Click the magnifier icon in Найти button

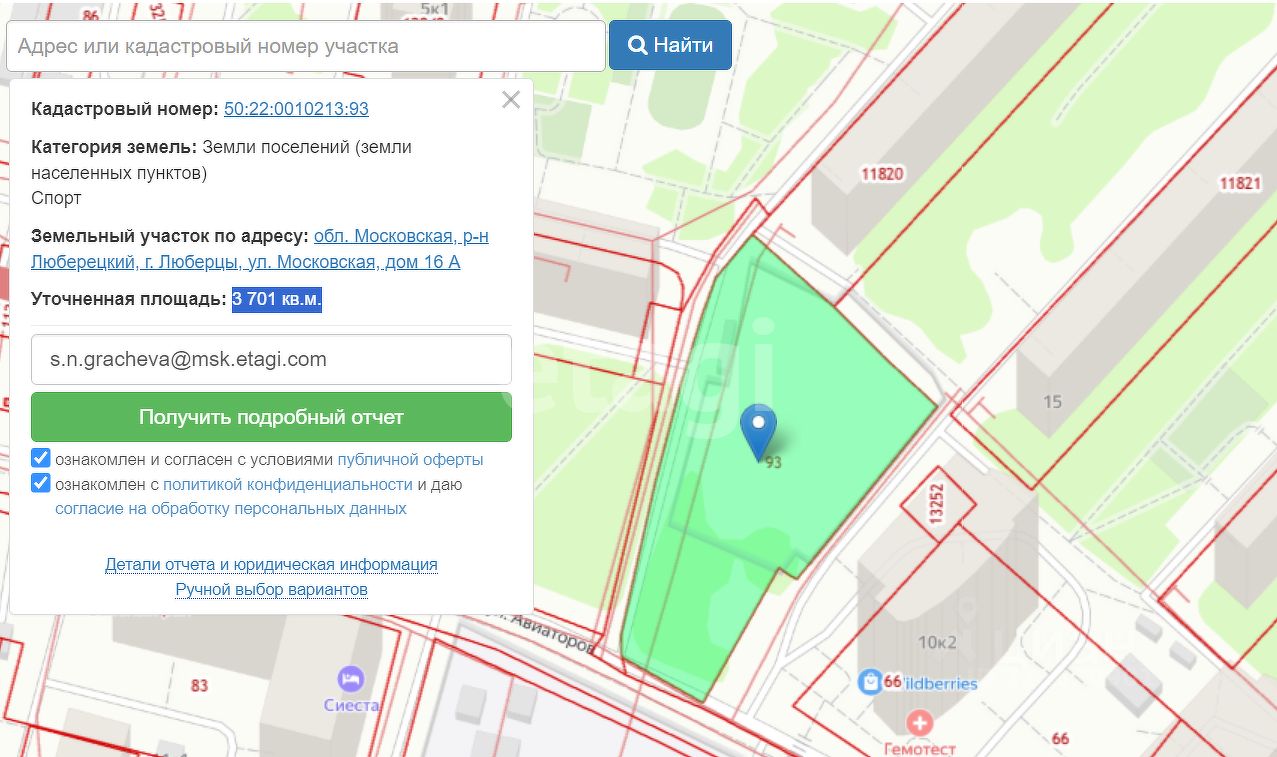click(637, 45)
